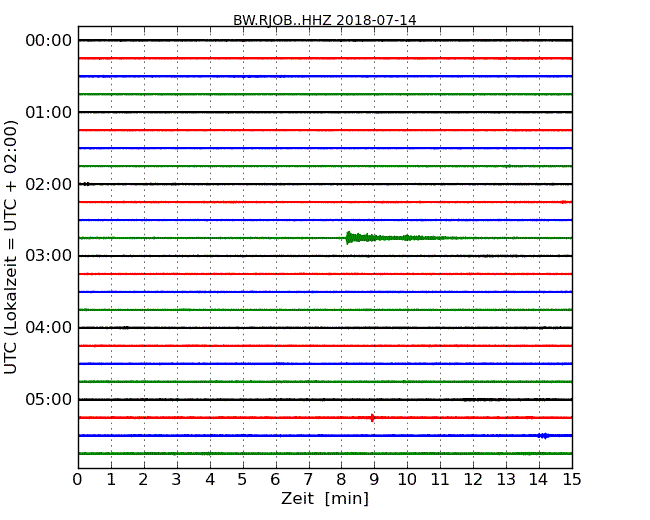This screenshot has width=650, height=520.
Task: Click x-axis tick label 0
Action: tap(78, 480)
